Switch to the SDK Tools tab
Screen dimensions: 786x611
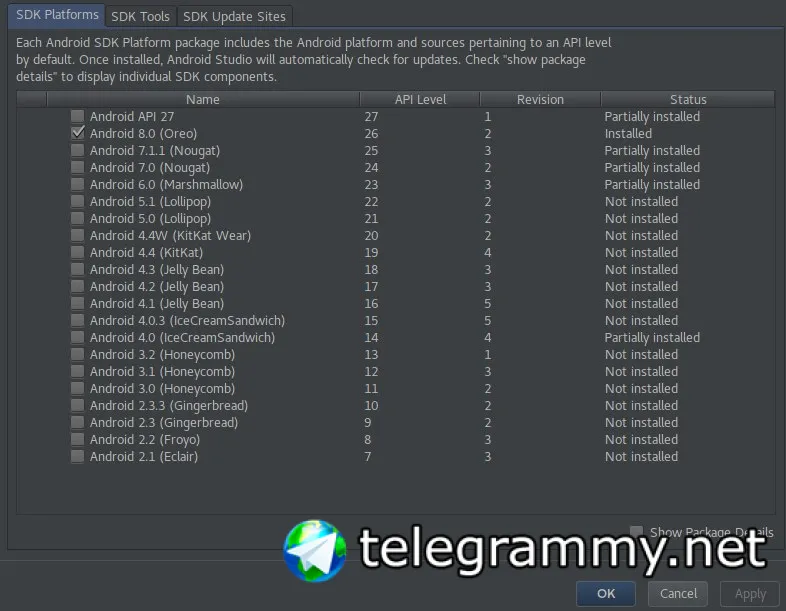(140, 16)
